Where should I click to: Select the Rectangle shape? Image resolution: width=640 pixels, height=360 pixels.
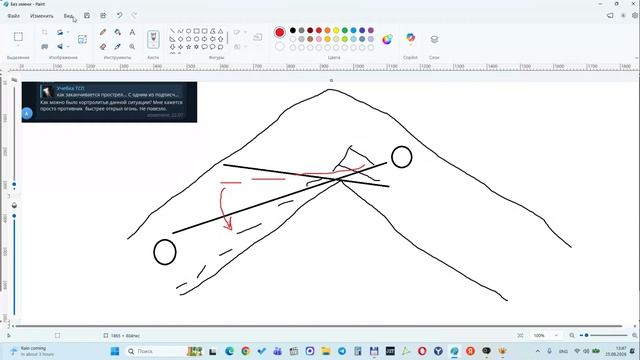[x=196, y=31]
